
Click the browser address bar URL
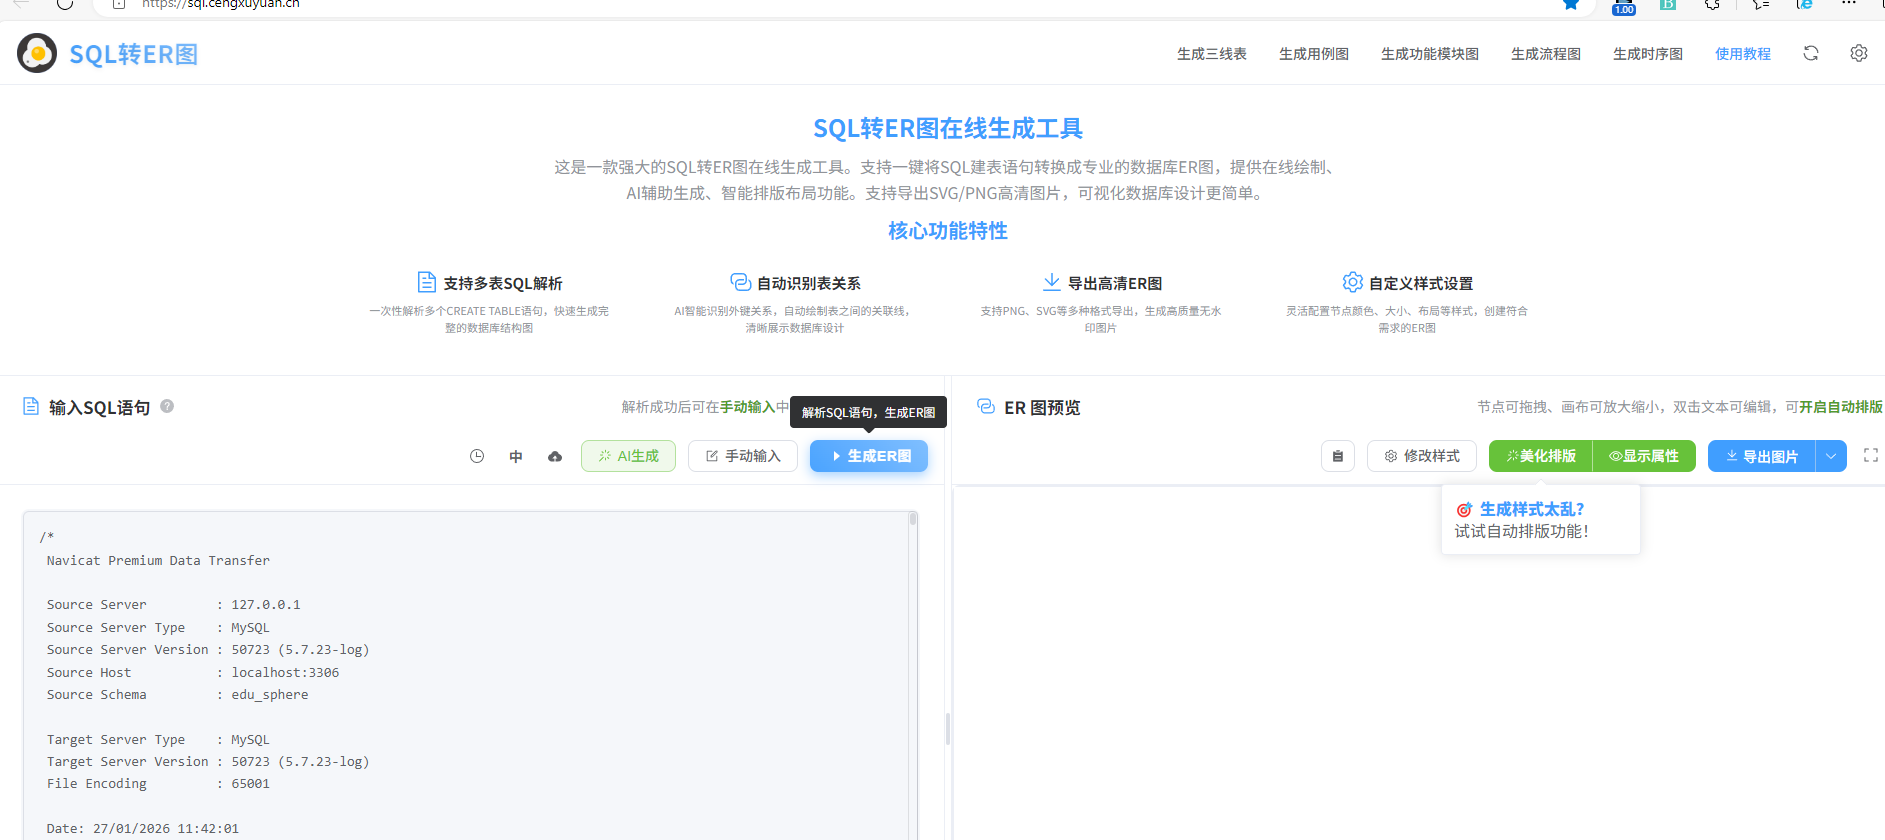click(x=220, y=4)
